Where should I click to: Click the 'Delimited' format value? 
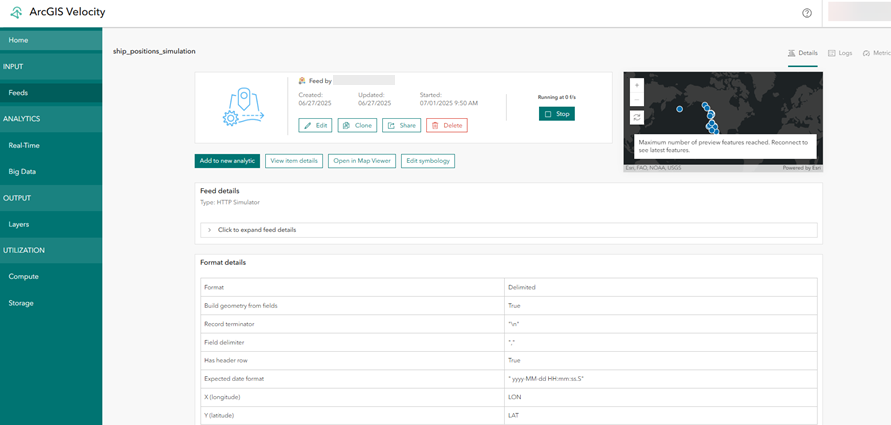point(522,288)
